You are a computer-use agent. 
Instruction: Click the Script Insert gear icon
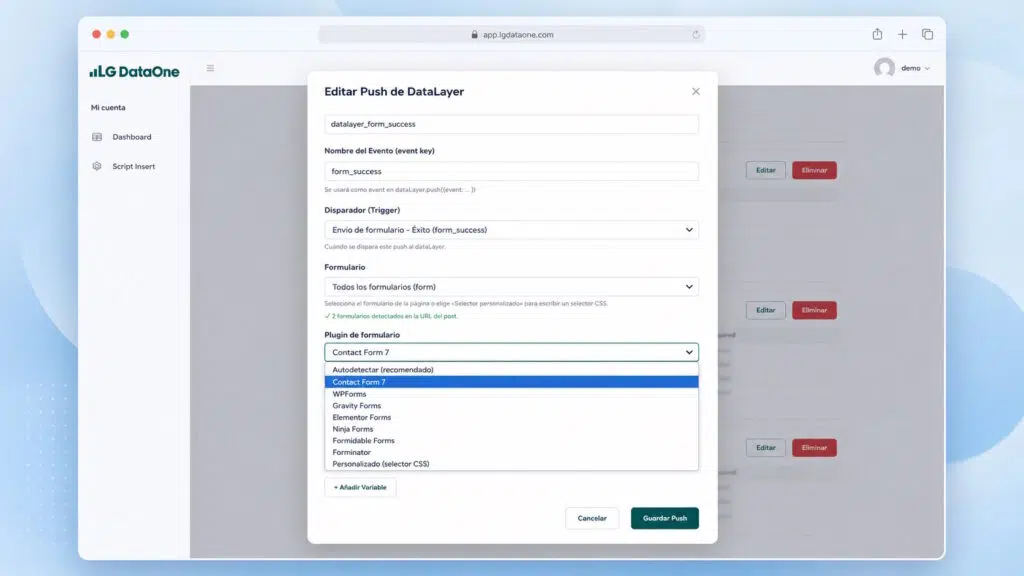(x=97, y=167)
